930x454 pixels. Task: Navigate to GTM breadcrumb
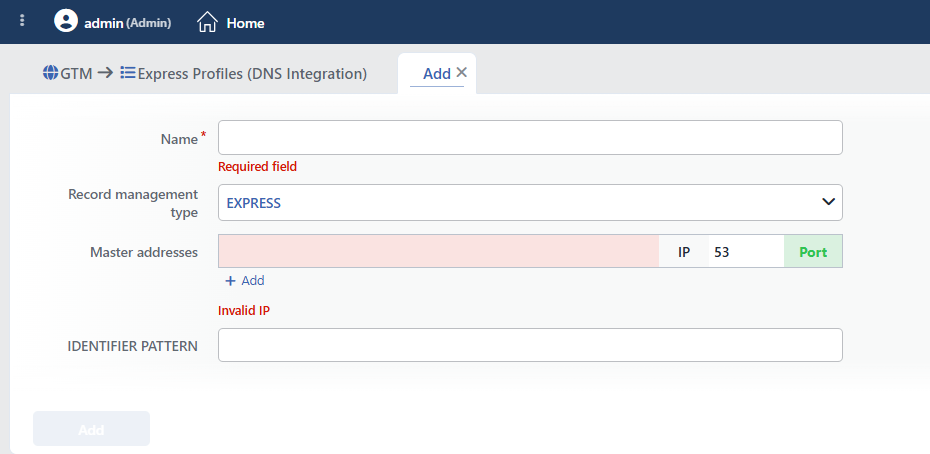77,74
